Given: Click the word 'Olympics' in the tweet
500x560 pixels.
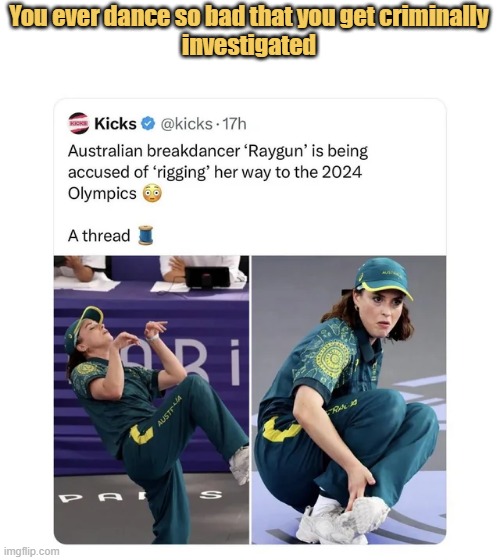Looking at the screenshot, I should coord(102,194).
